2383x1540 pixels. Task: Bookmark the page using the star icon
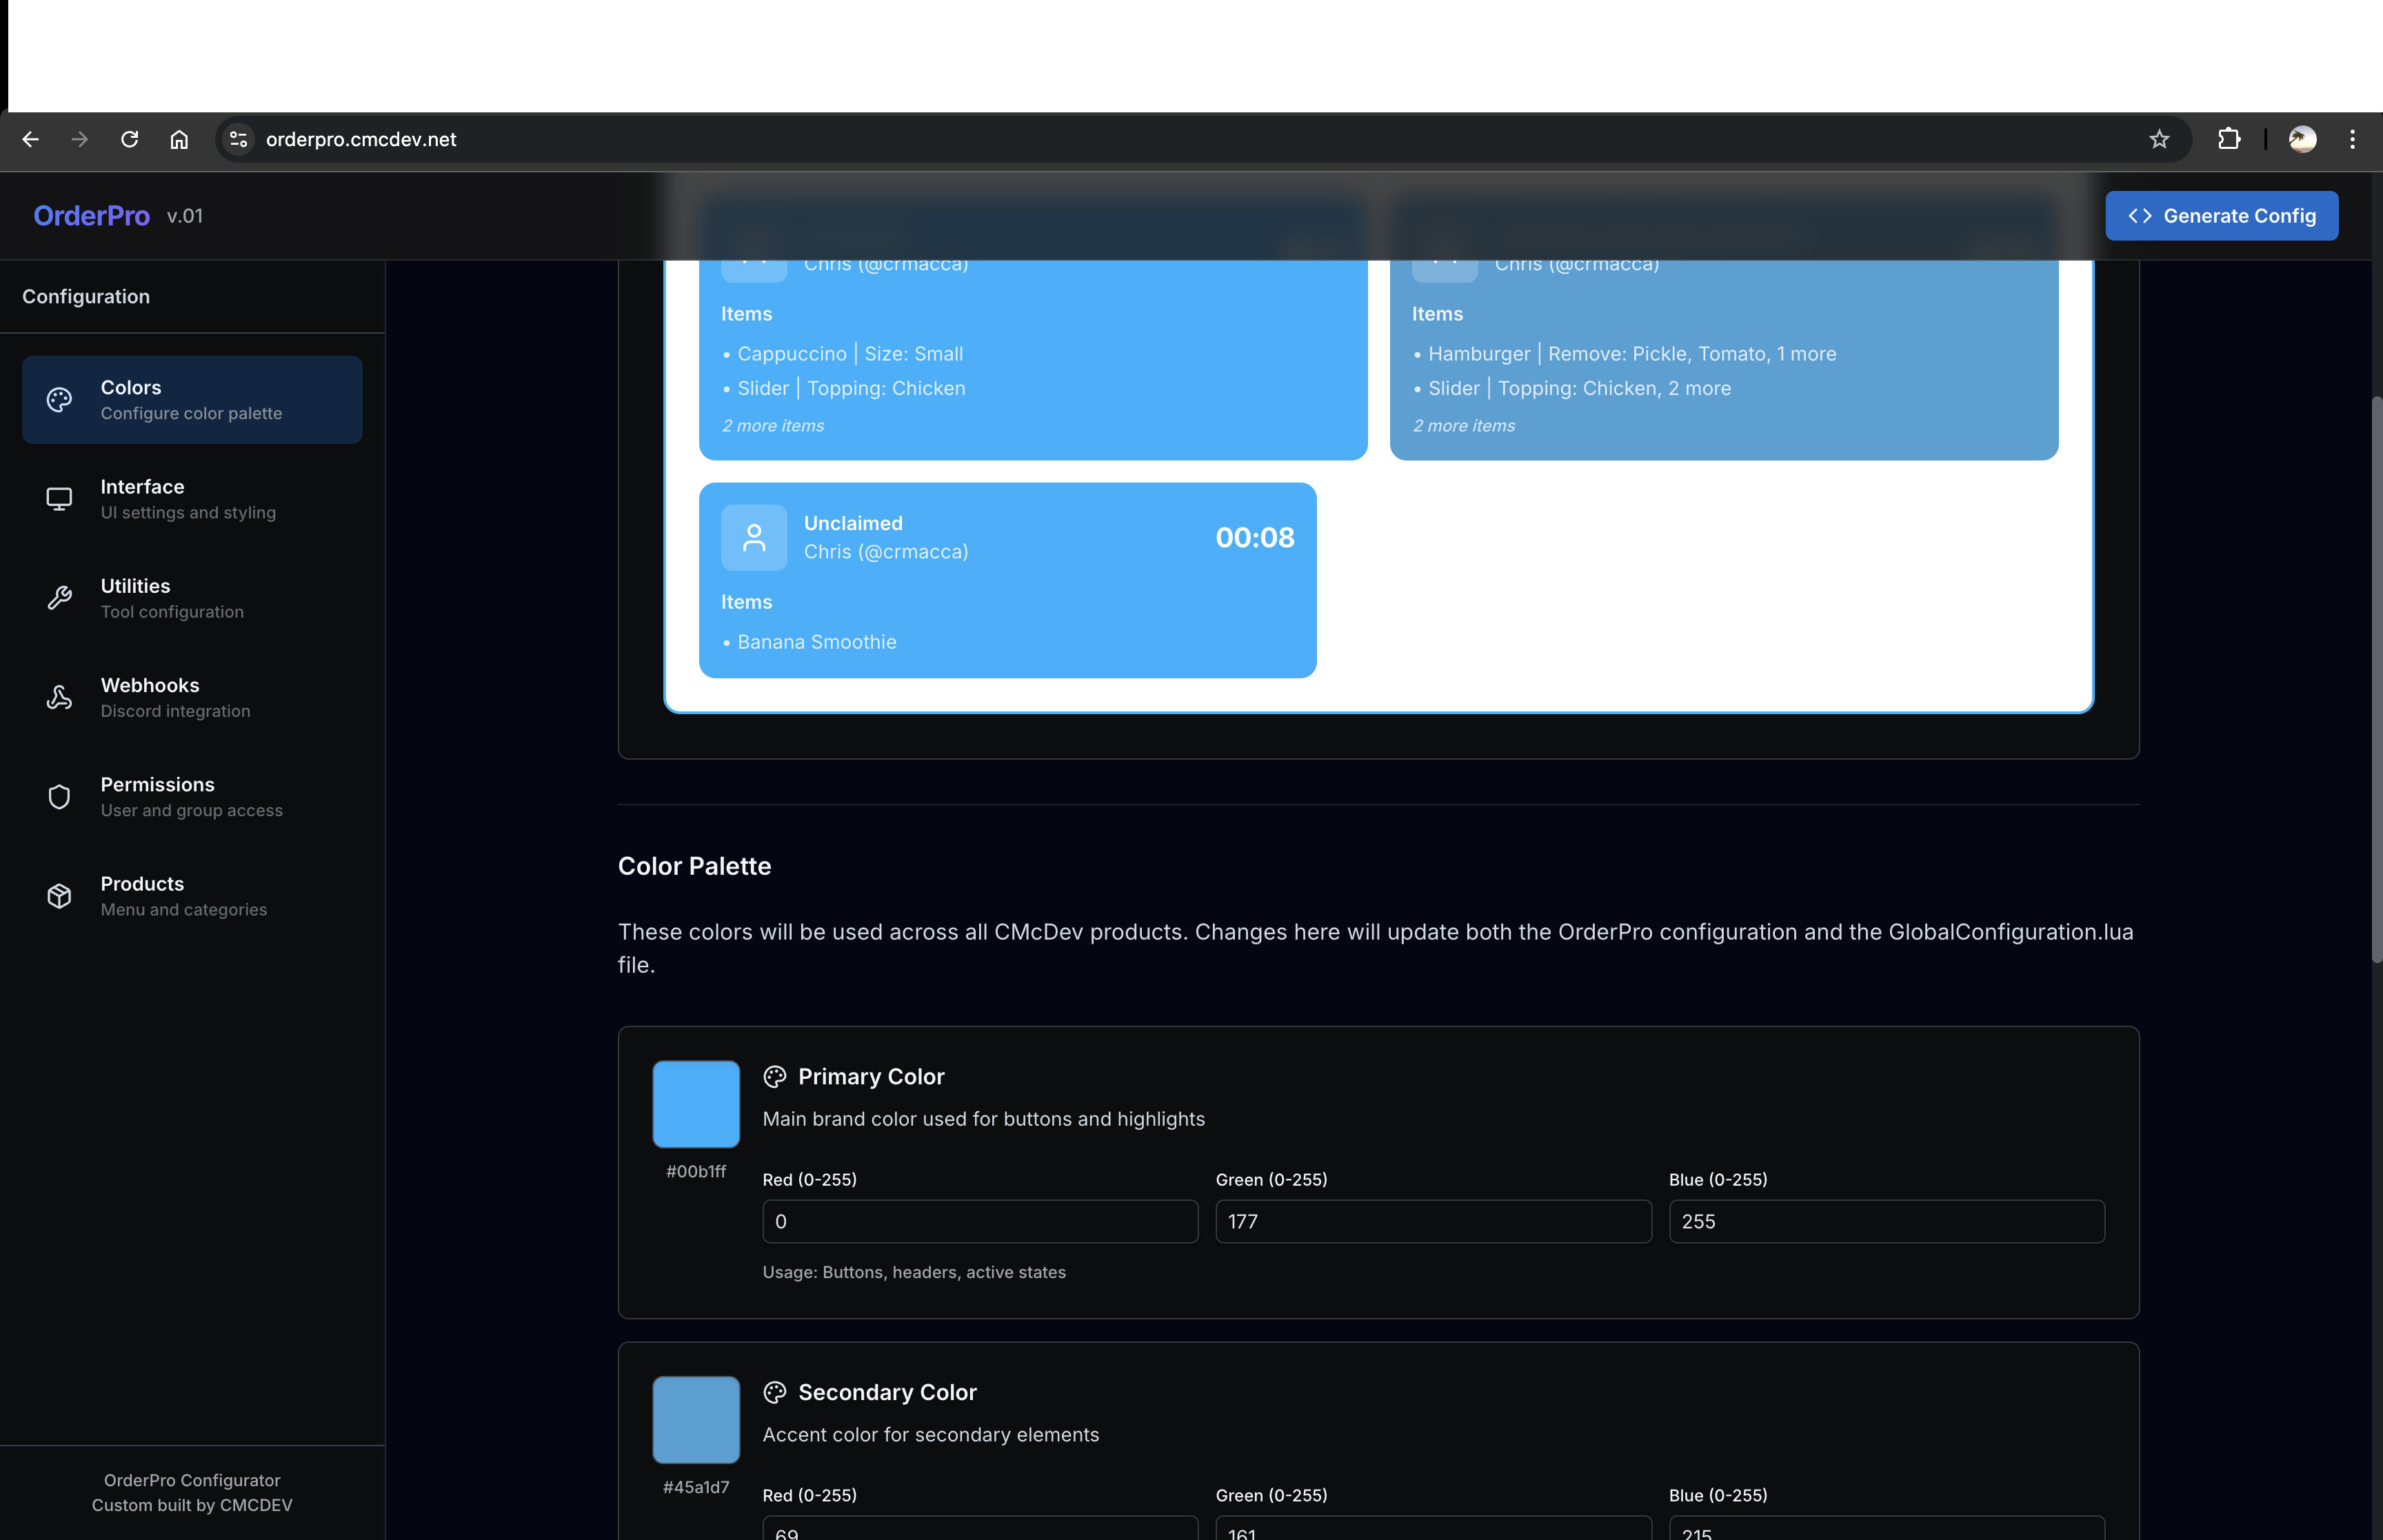[2159, 139]
